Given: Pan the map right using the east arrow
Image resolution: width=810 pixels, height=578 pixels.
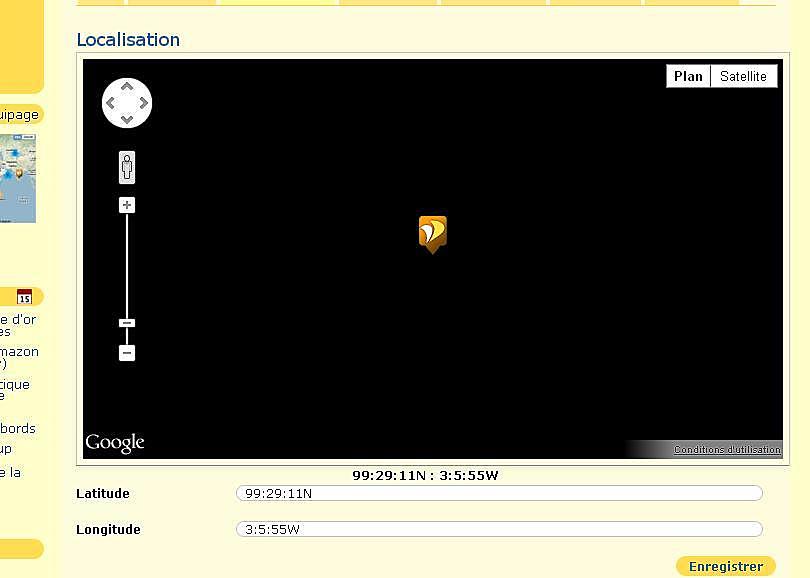Looking at the screenshot, I should click(x=144, y=103).
